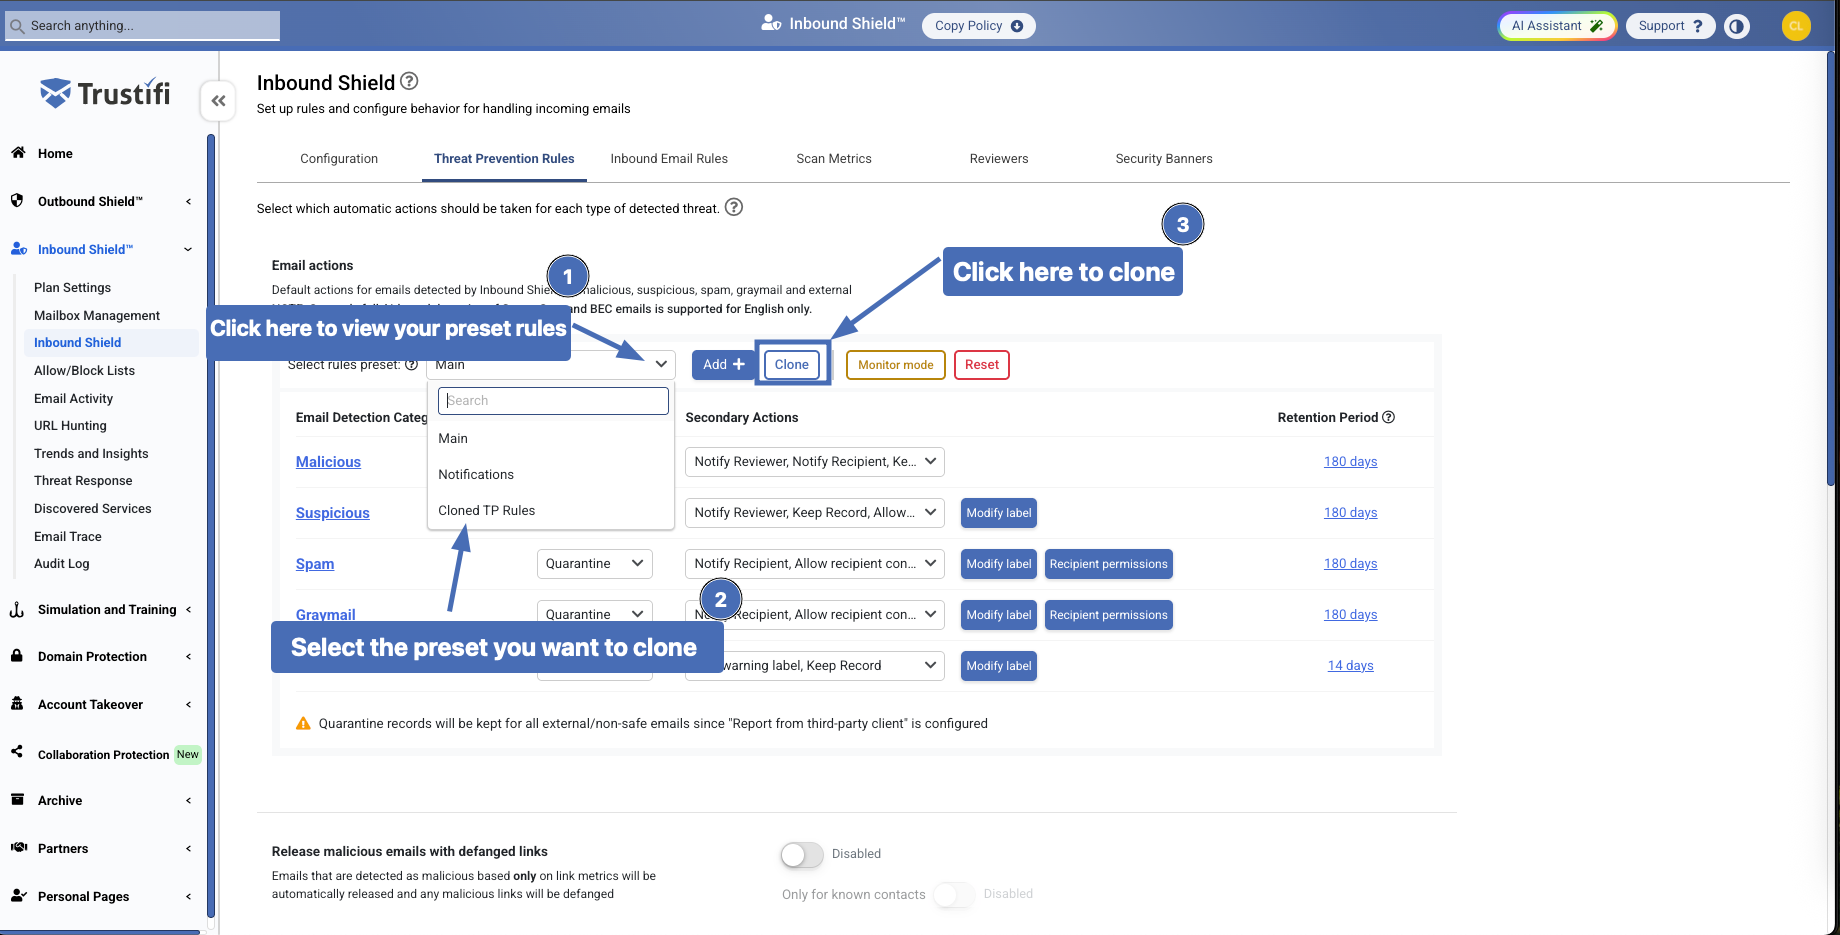Image resolution: width=1840 pixels, height=935 pixels.
Task: Click the Outbound Shield shield icon
Action: click(17, 201)
